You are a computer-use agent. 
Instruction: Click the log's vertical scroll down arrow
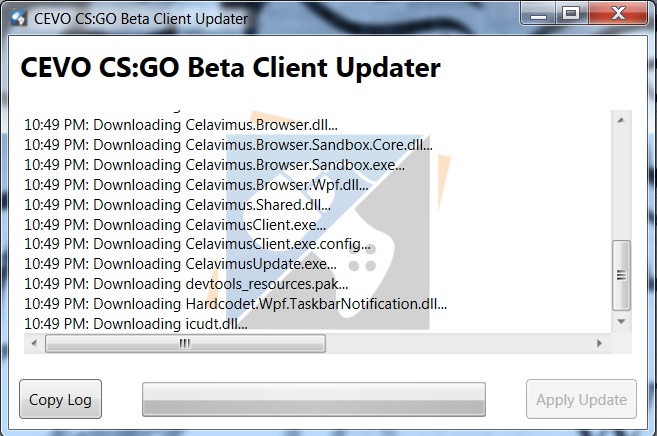[621, 322]
